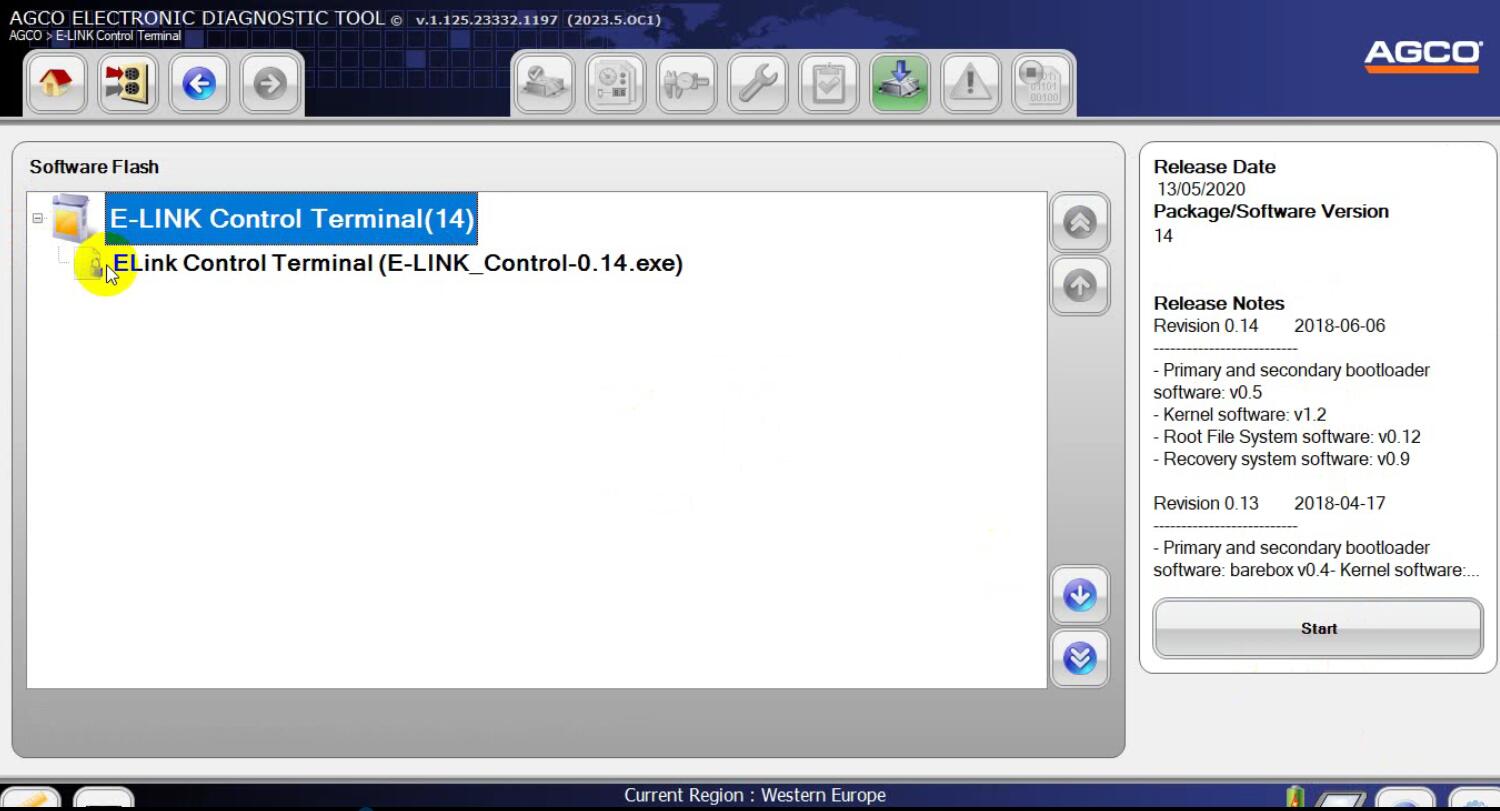Jump to bottom with double down arrow
This screenshot has height=811, width=1500.
1080,658
